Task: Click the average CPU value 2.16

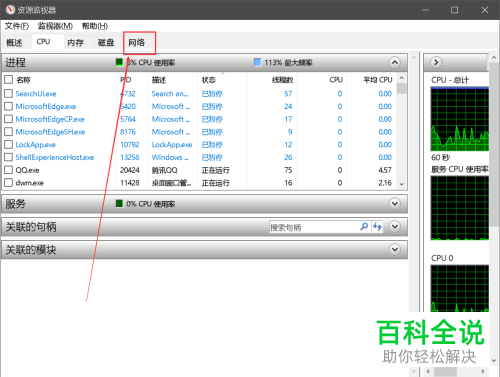Action: tap(385, 183)
